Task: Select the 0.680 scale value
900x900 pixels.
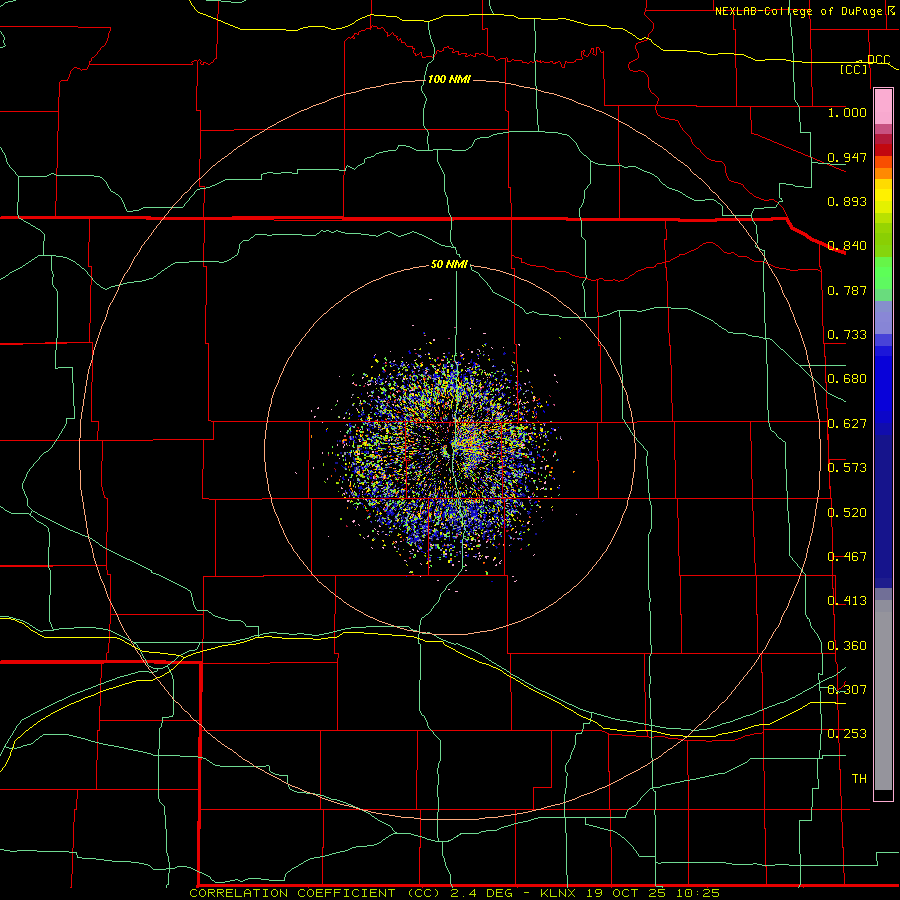Action: pos(847,379)
